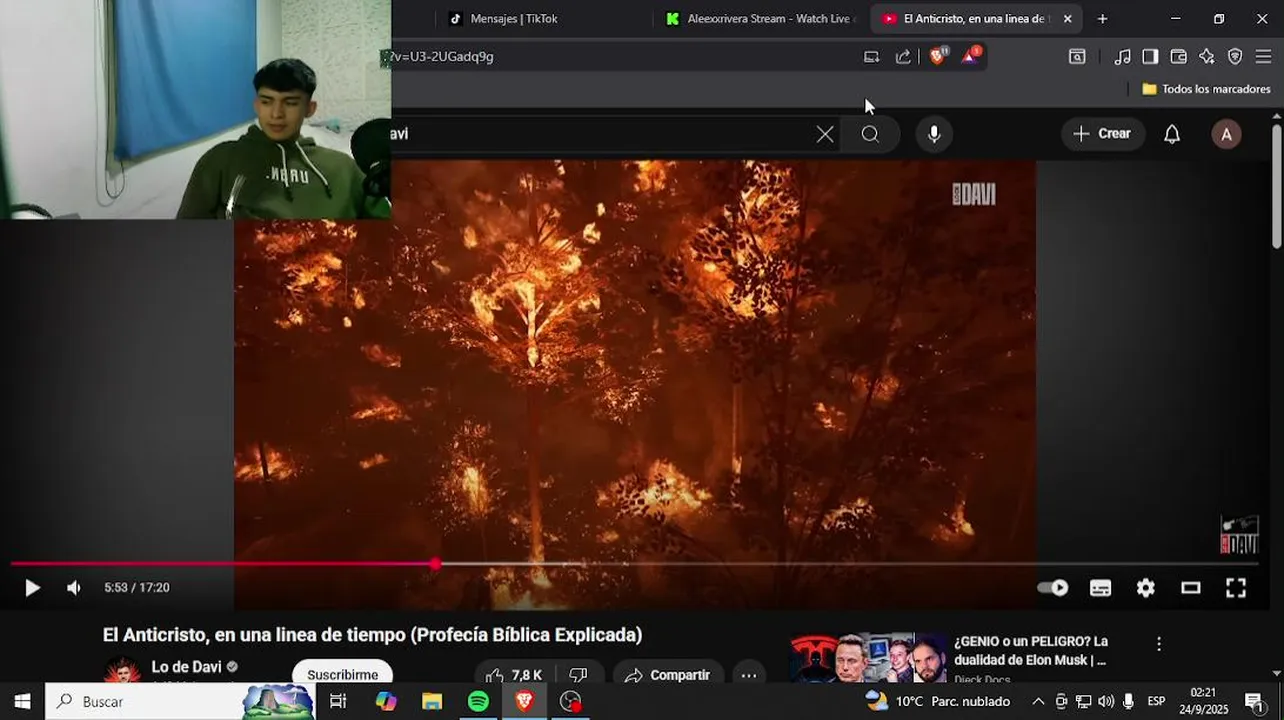The height and width of the screenshot is (720, 1284).
Task: Open the Windows notification center
Action: click(1254, 701)
